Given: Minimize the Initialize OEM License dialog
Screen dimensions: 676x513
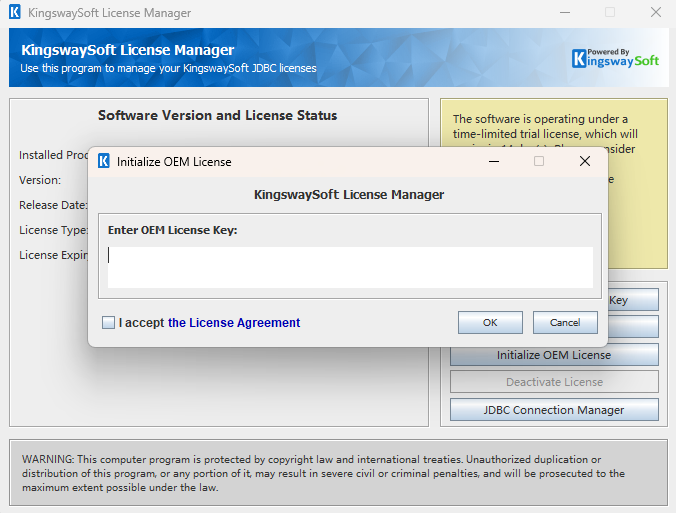Looking at the screenshot, I should point(494,161).
